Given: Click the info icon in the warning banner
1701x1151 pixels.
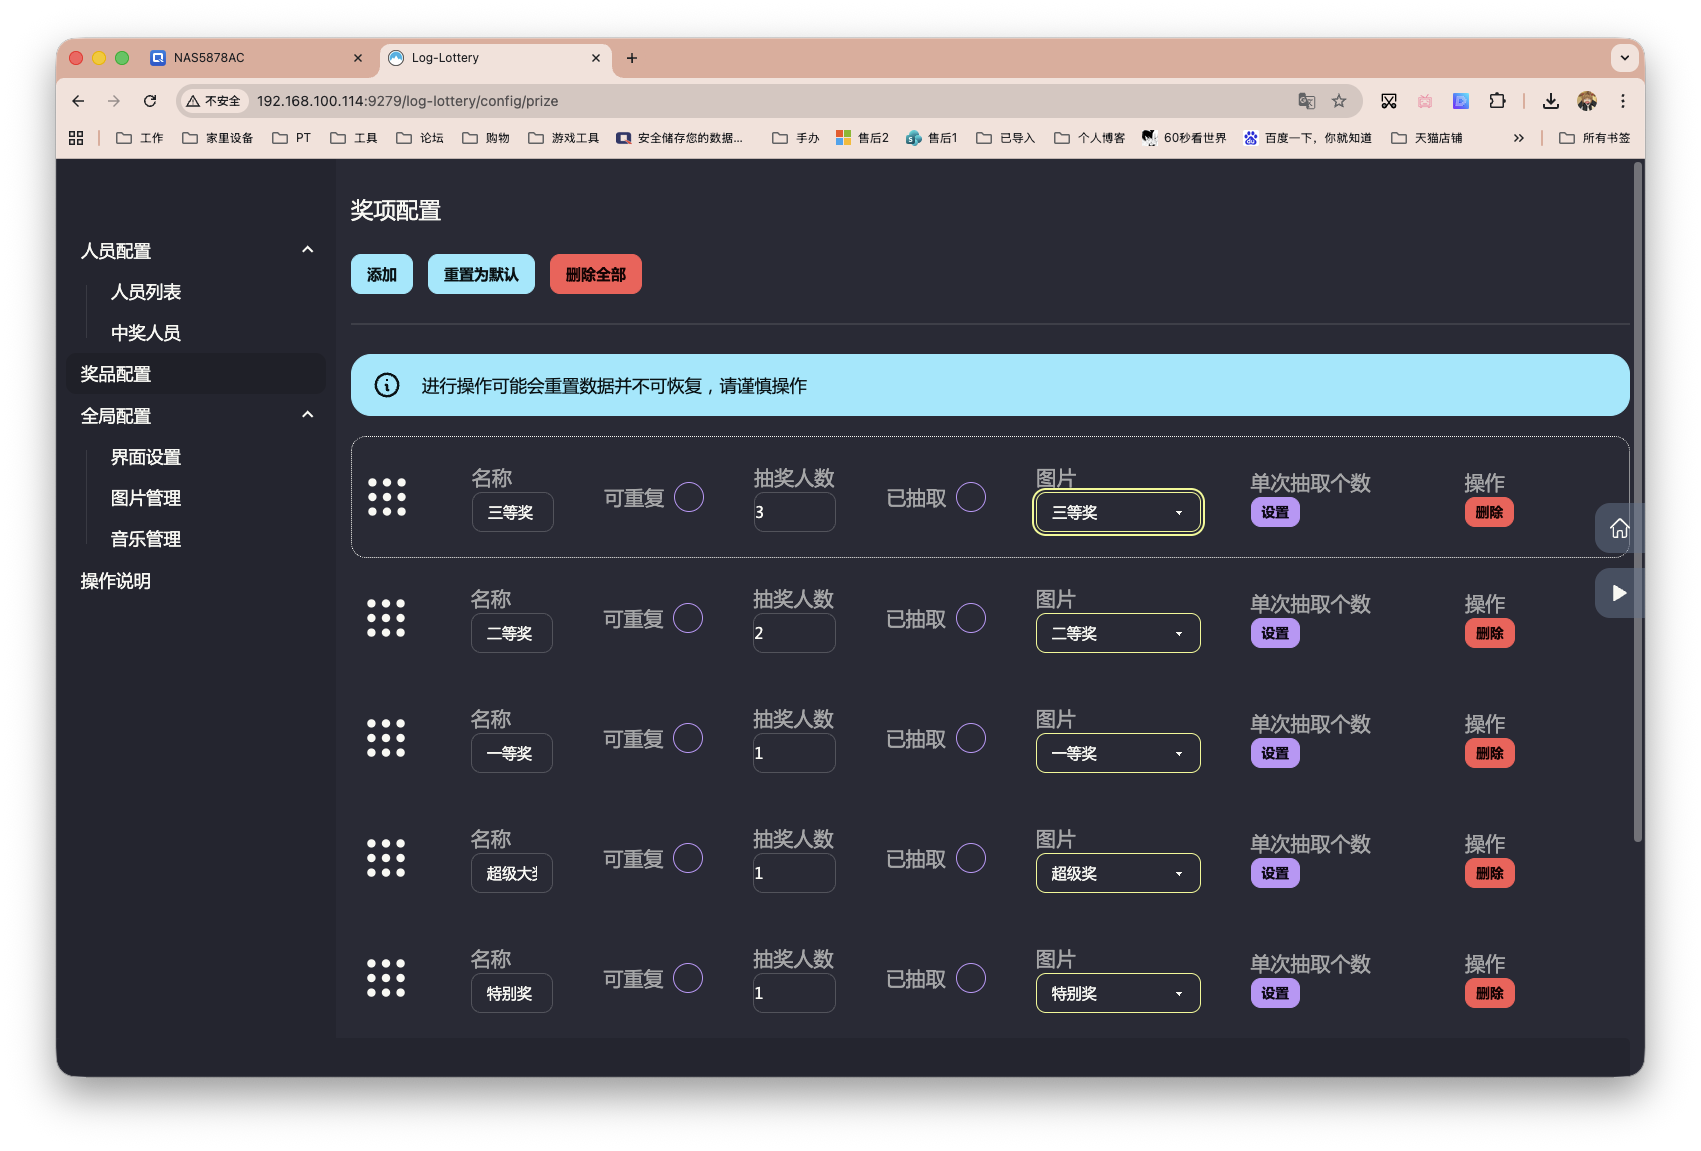Looking at the screenshot, I should pyautogui.click(x=386, y=385).
